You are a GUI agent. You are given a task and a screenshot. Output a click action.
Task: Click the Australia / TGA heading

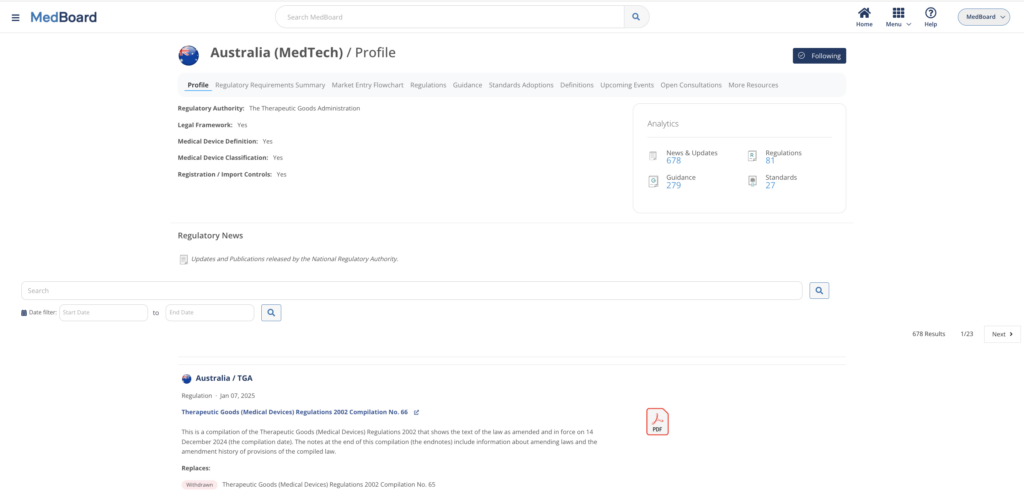pyautogui.click(x=224, y=378)
